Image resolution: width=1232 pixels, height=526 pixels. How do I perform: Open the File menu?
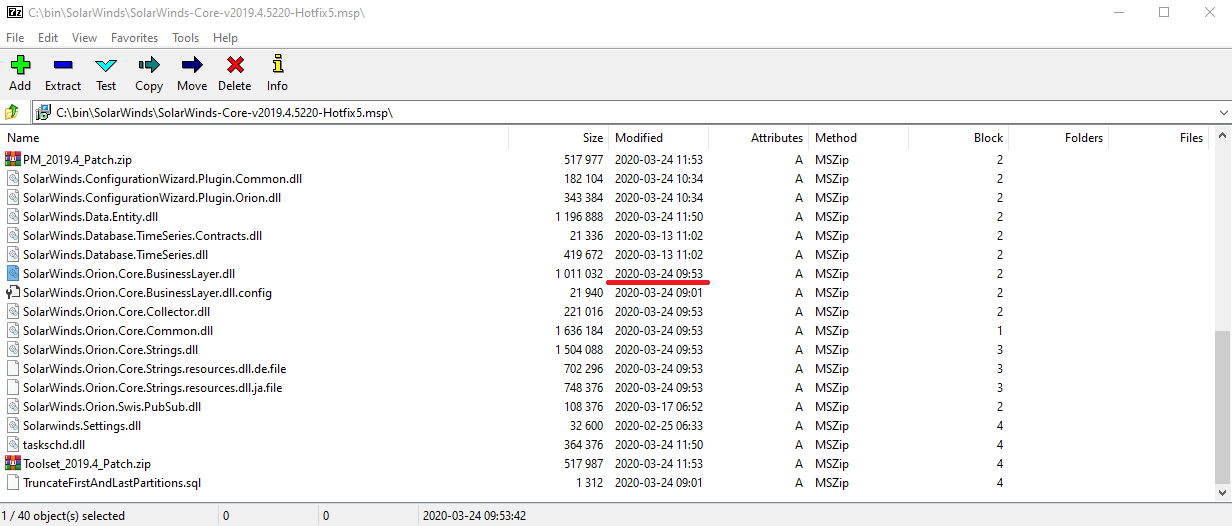[15, 38]
